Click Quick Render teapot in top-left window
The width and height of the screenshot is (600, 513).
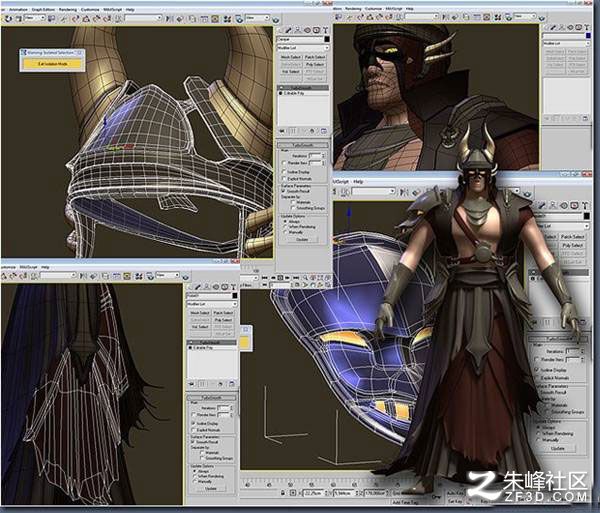click(x=275, y=18)
